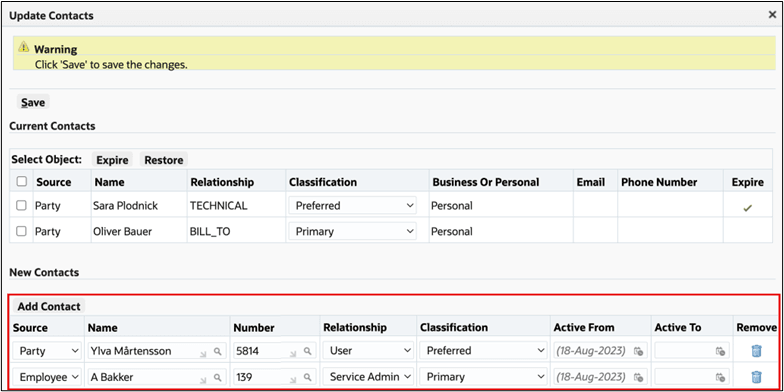Click the number field containing 5814
The image size is (784, 392).
pyautogui.click(x=274, y=351)
